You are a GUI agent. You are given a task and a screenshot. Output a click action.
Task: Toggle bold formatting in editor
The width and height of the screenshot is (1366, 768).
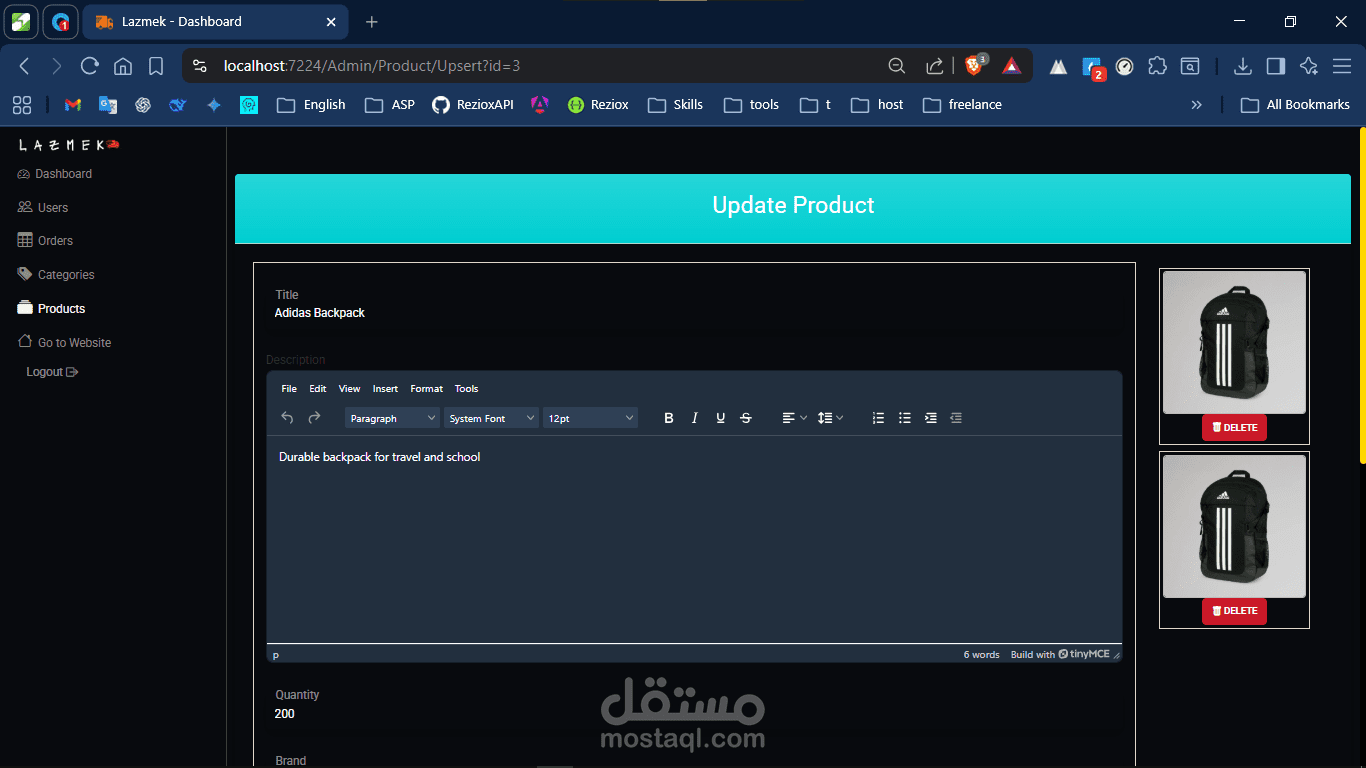669,418
